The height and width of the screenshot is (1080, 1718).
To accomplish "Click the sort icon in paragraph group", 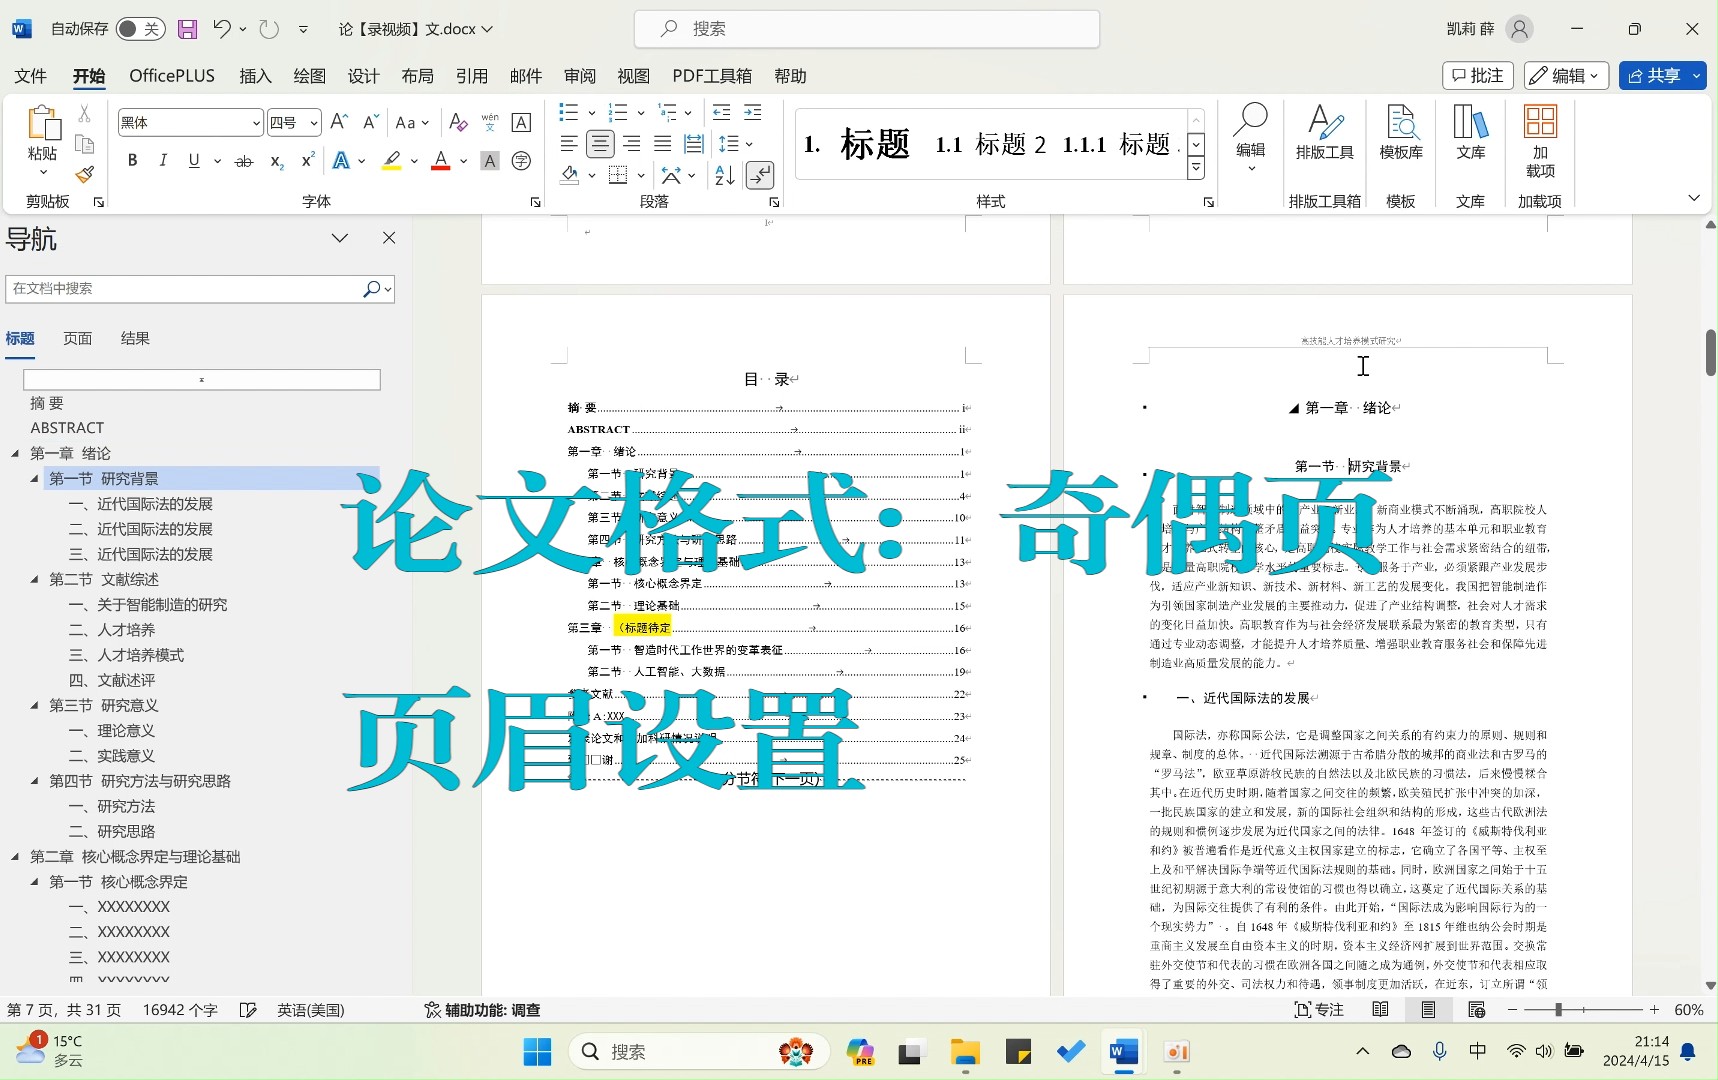I will pos(723,176).
